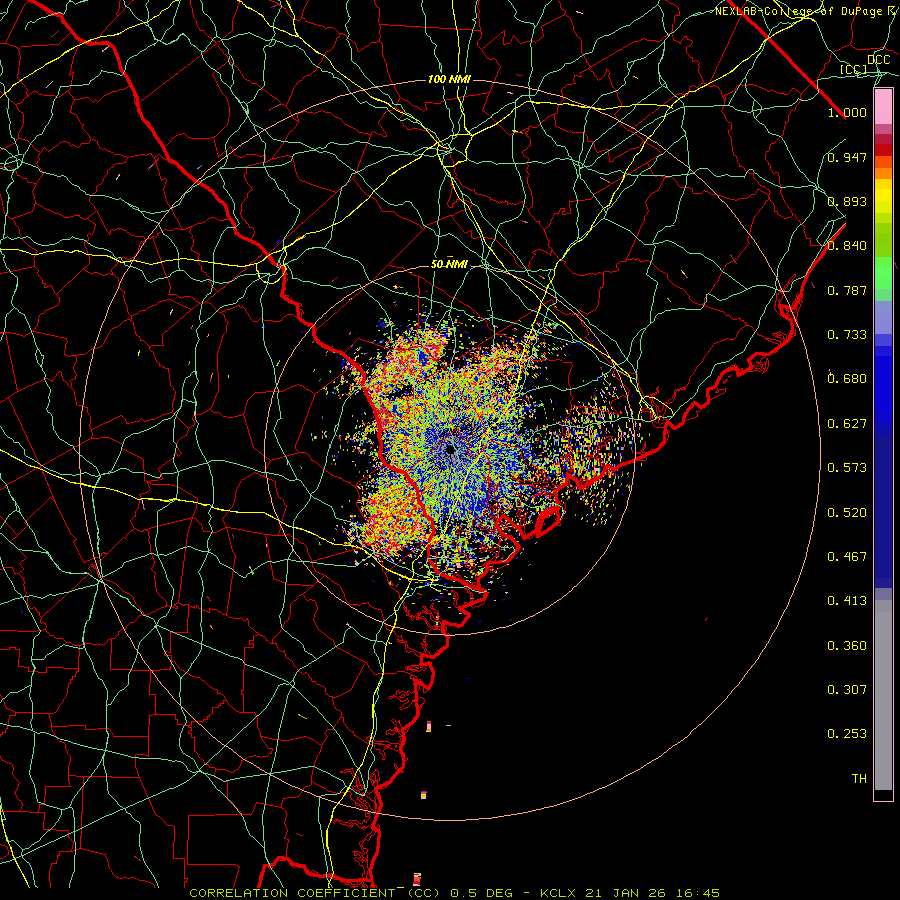The image size is (900, 900).
Task: Click the KCLX station identifier in caption
Action: (x=560, y=893)
